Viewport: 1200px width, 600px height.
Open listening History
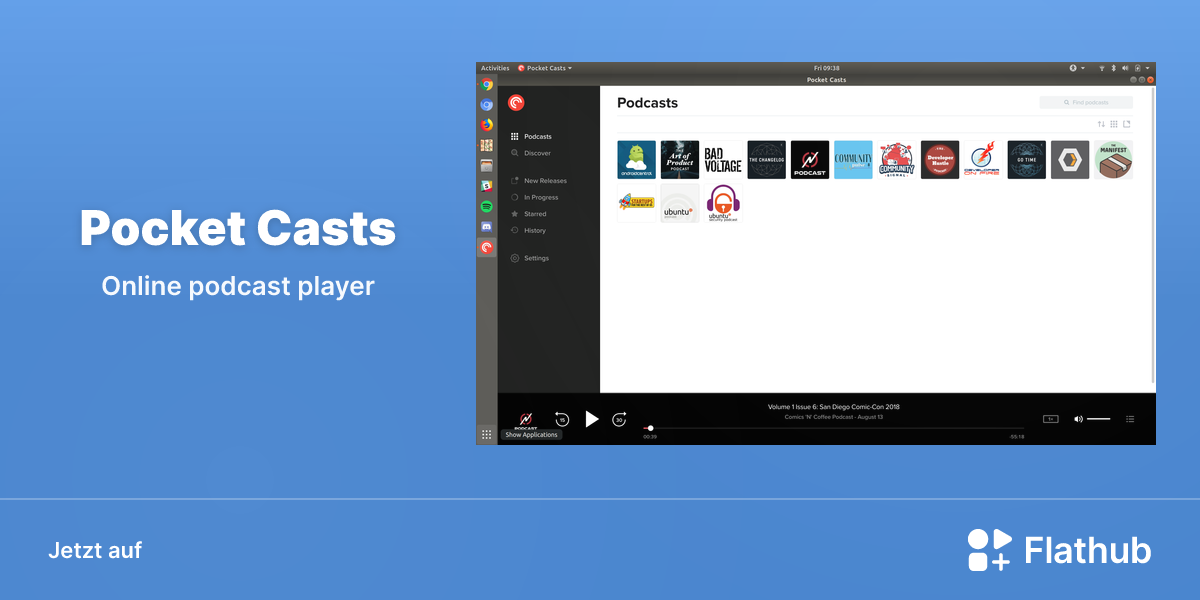tap(528, 230)
